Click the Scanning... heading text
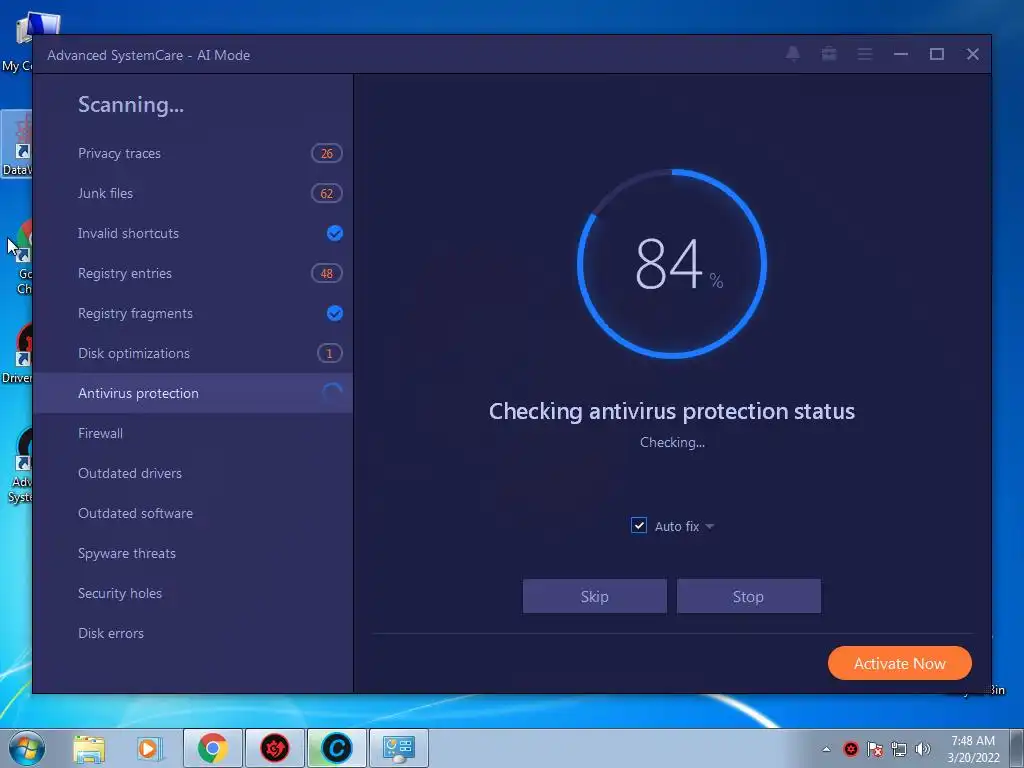The width and height of the screenshot is (1024, 768). click(x=131, y=104)
